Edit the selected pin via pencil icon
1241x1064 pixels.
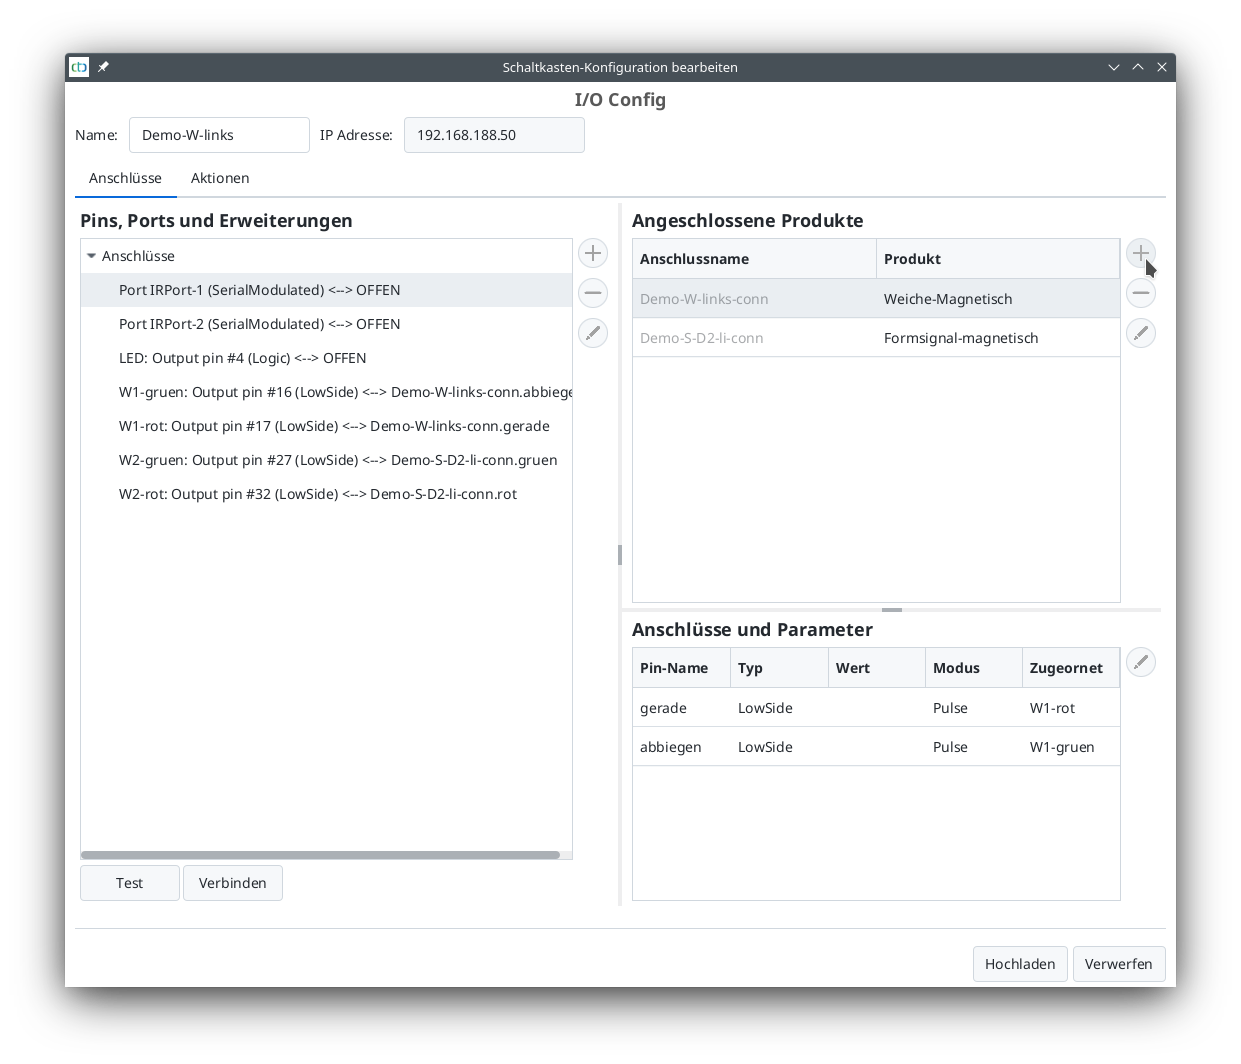[x=592, y=333]
